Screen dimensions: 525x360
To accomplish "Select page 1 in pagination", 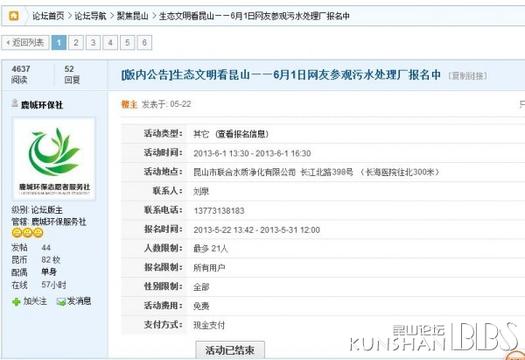I will pos(59,43).
